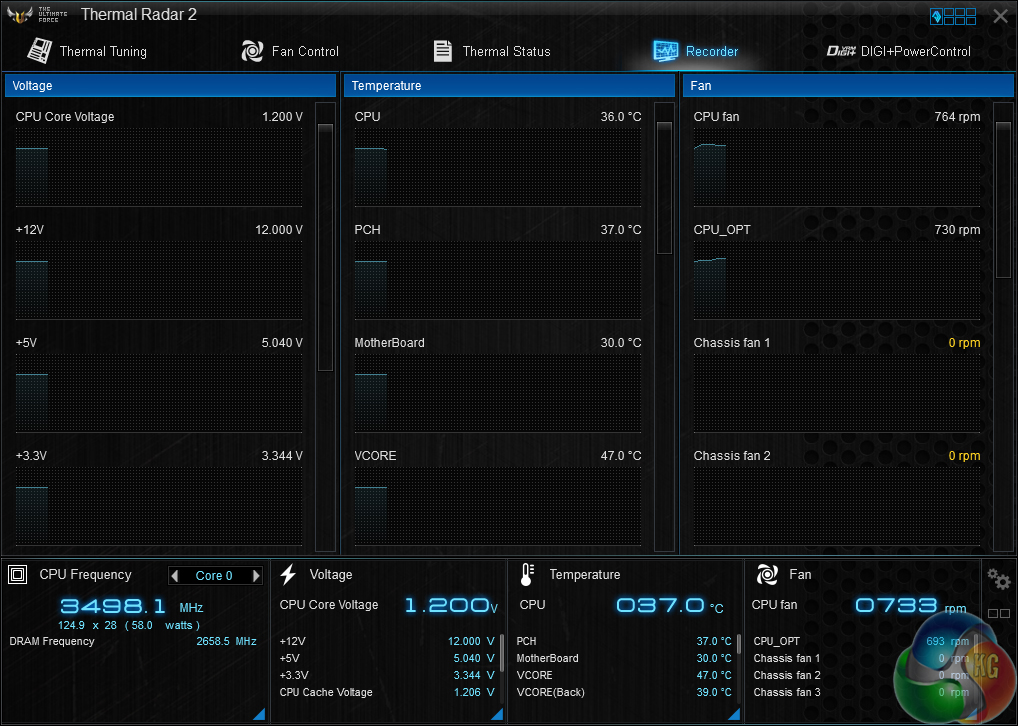Expand the Voltage panel corner triangle
This screenshot has height=726, width=1018.
point(497,713)
